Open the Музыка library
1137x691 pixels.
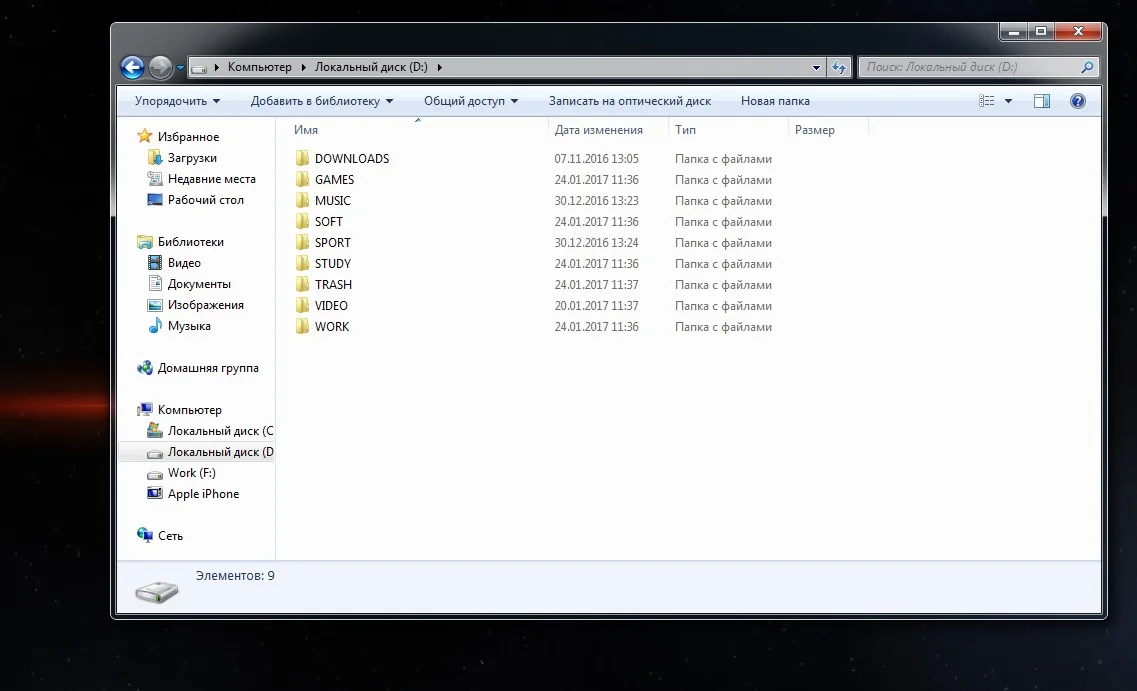(189, 326)
